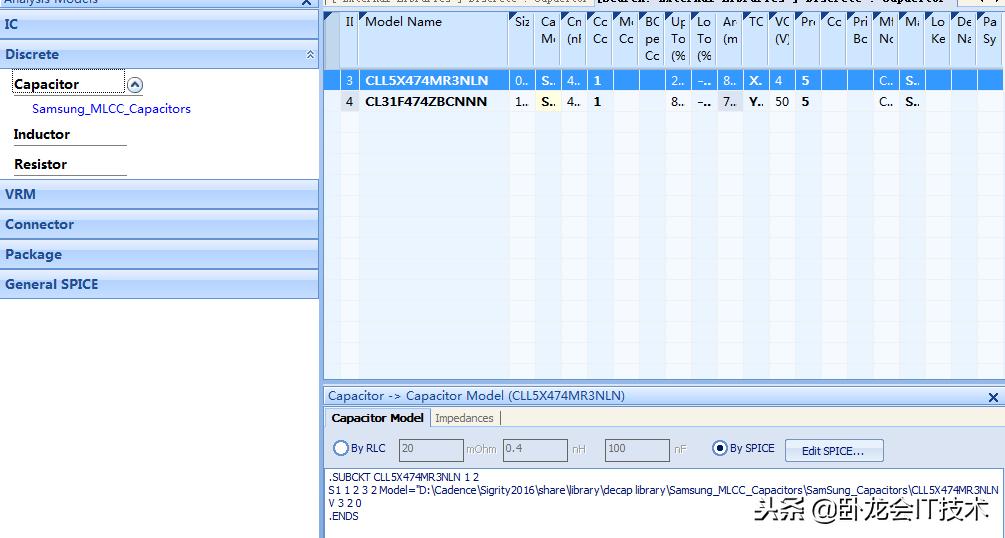Select the By RLC radio button
This screenshot has width=1005, height=538.
[341, 449]
